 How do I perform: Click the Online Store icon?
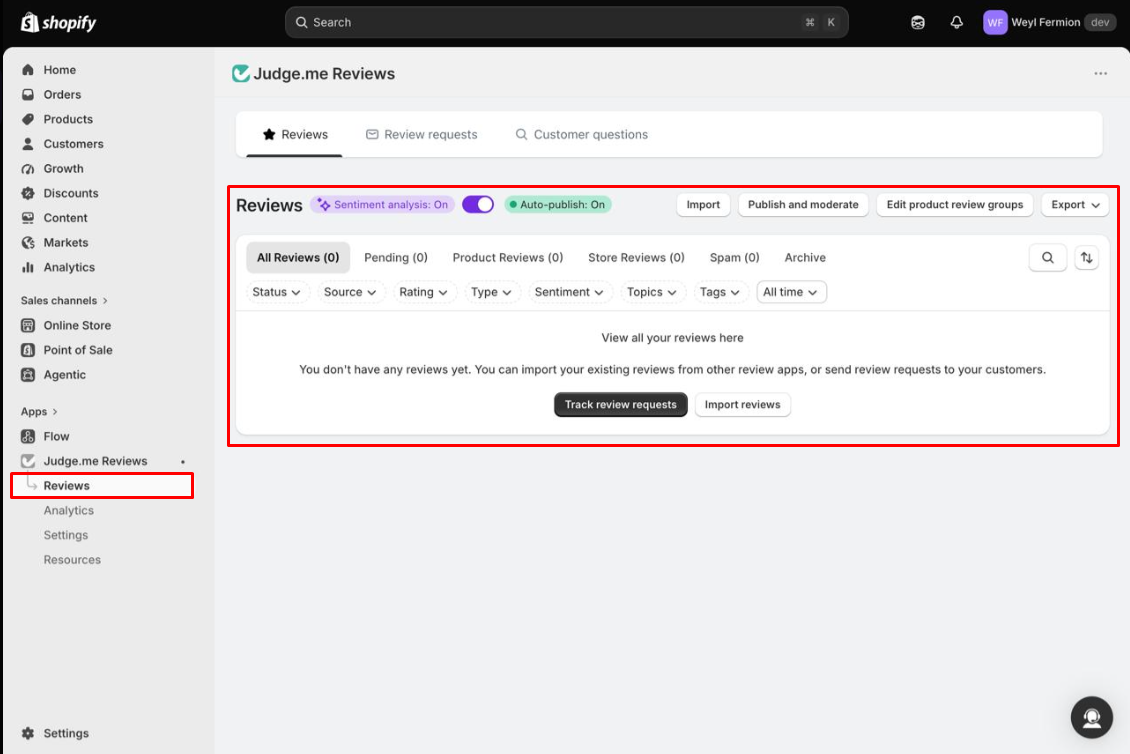pos(28,325)
